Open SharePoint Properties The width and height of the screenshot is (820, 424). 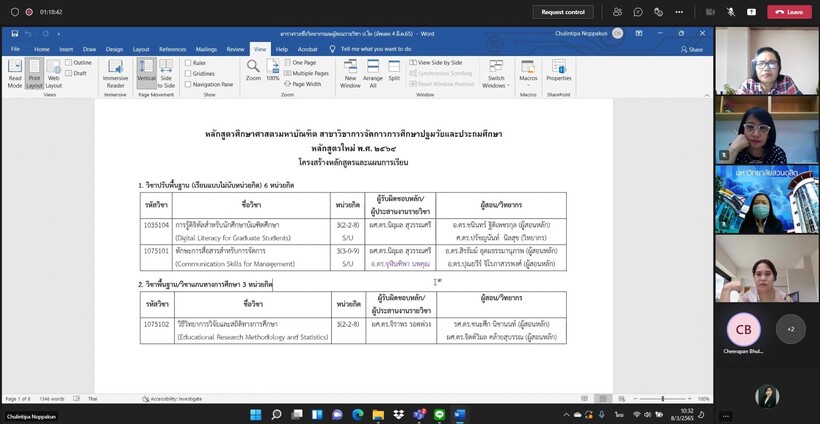(559, 70)
